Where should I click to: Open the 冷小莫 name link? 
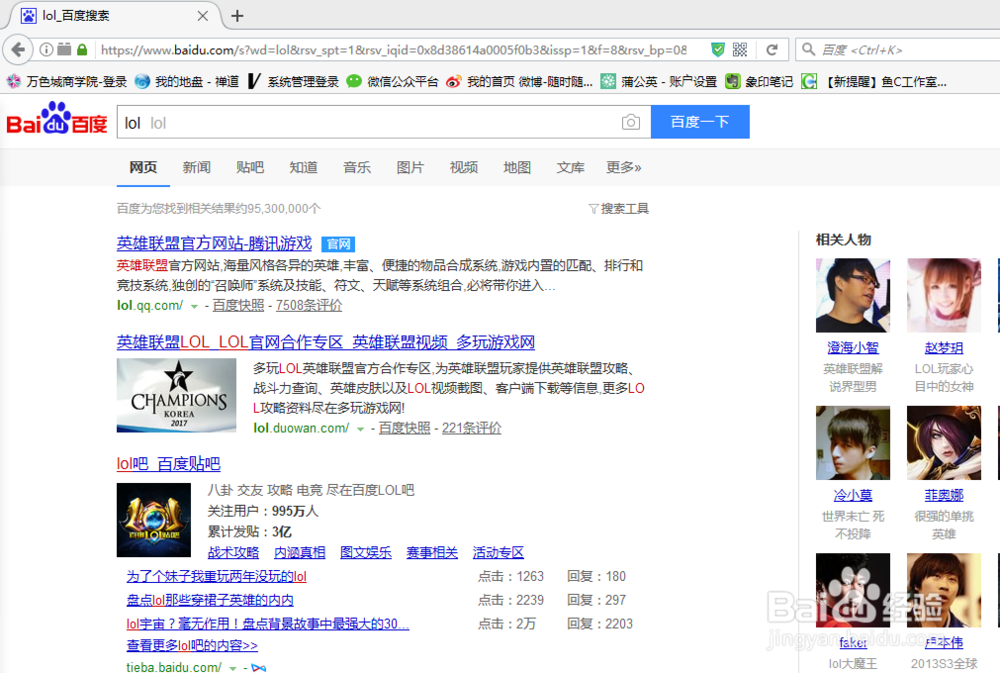853,495
